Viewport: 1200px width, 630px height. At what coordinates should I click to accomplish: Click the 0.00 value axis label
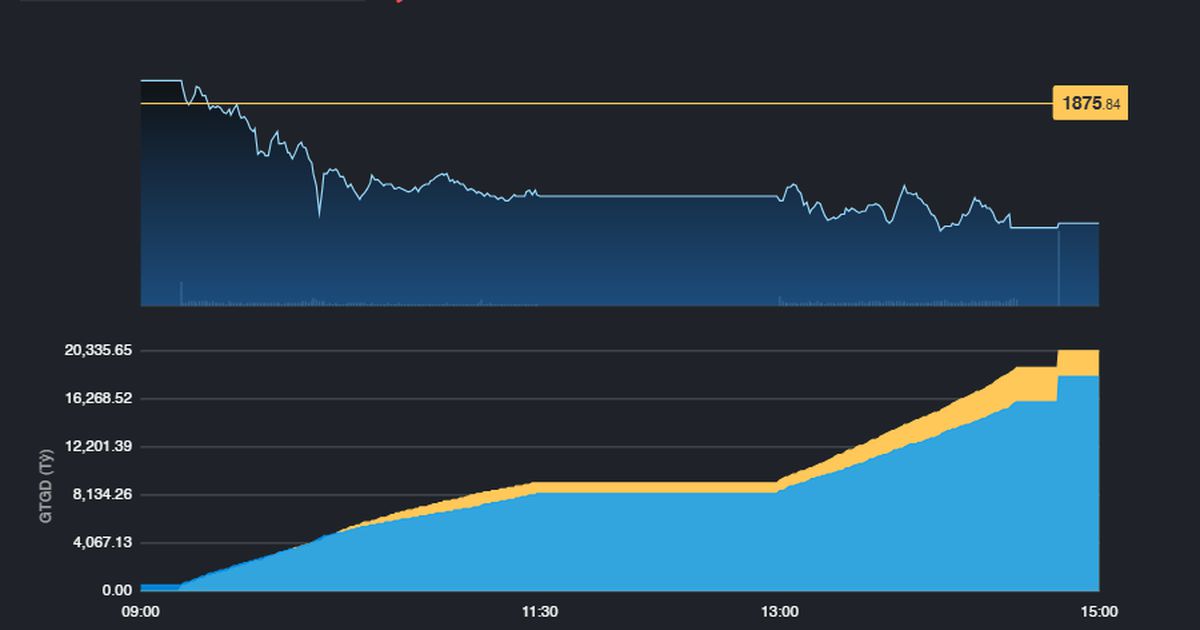point(113,591)
